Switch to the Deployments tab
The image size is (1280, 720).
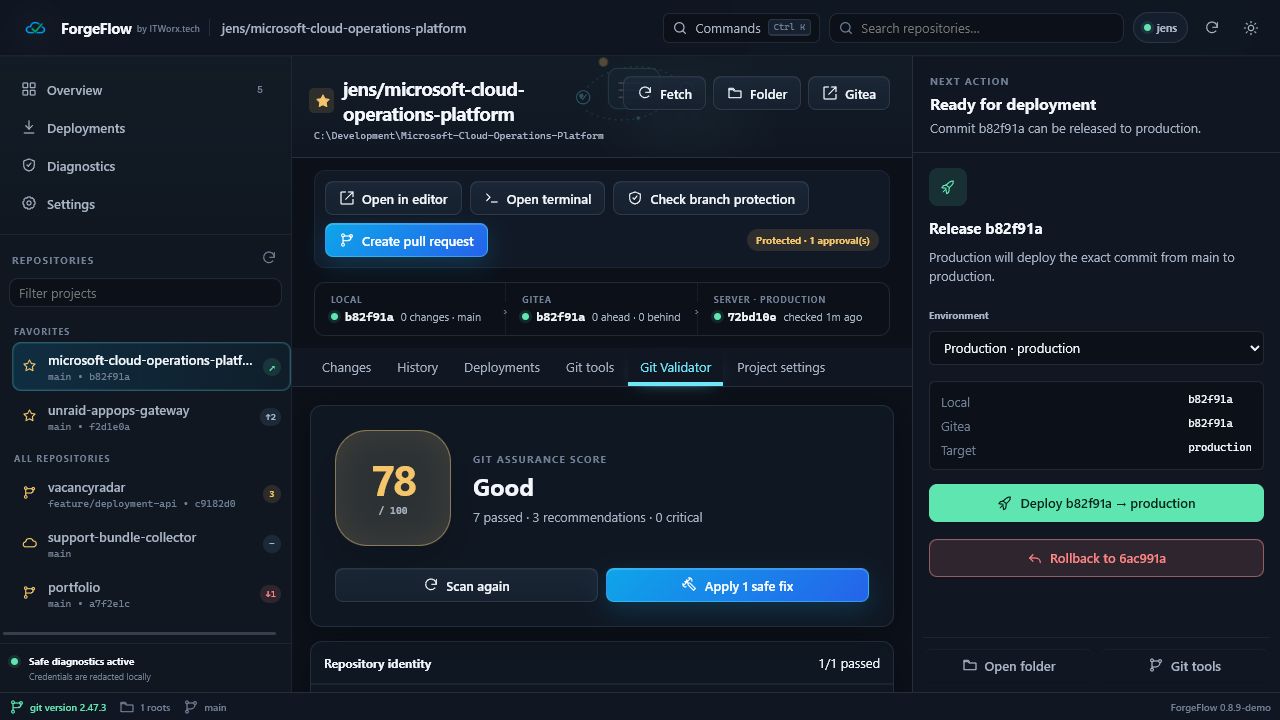(502, 367)
